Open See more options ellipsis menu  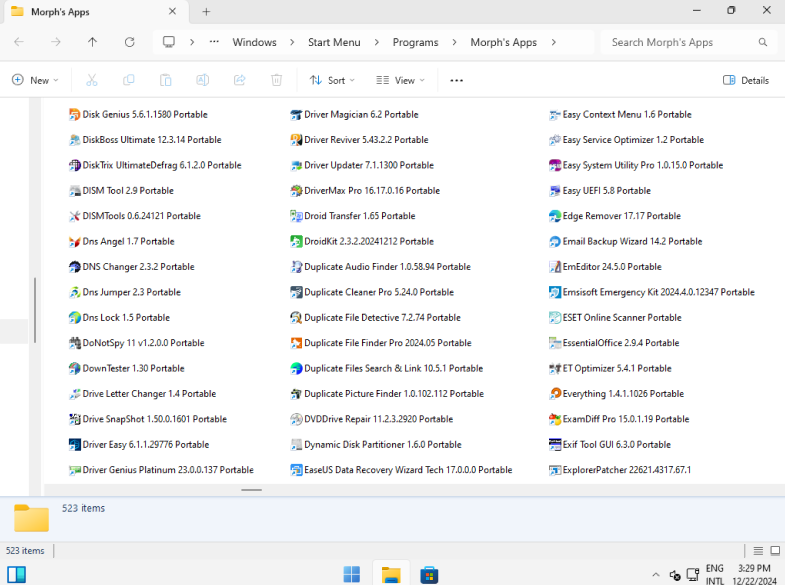pos(457,80)
